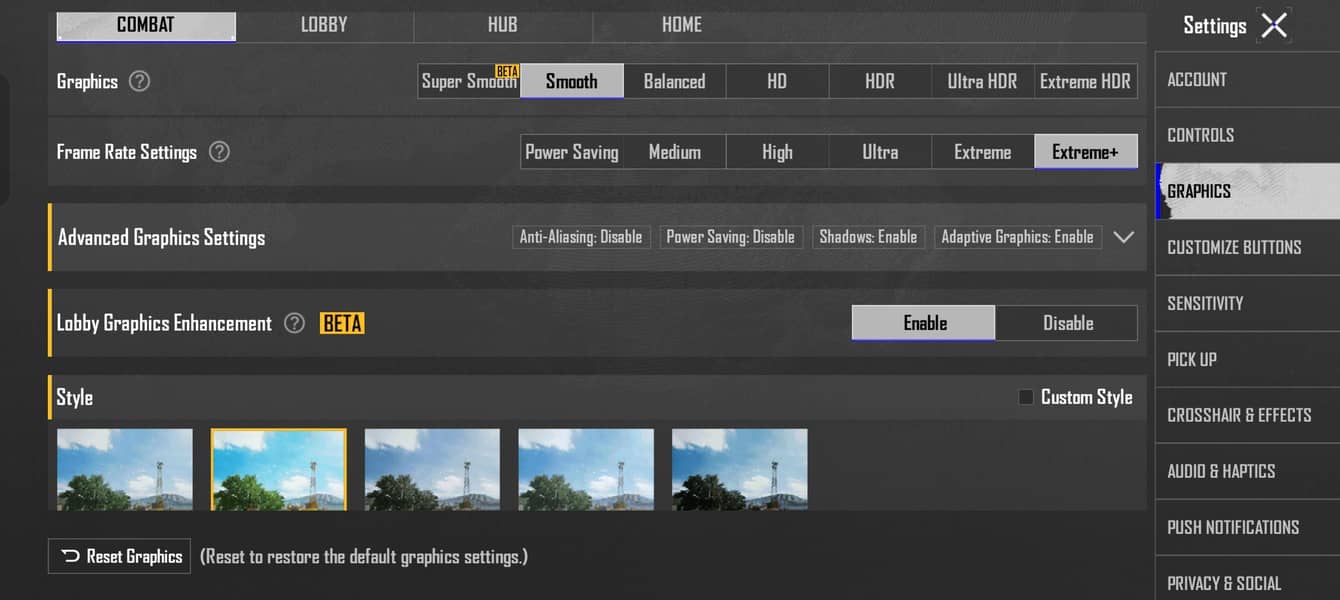This screenshot has height=600, width=1340.
Task: Select HDR graphics quality
Action: (880, 81)
